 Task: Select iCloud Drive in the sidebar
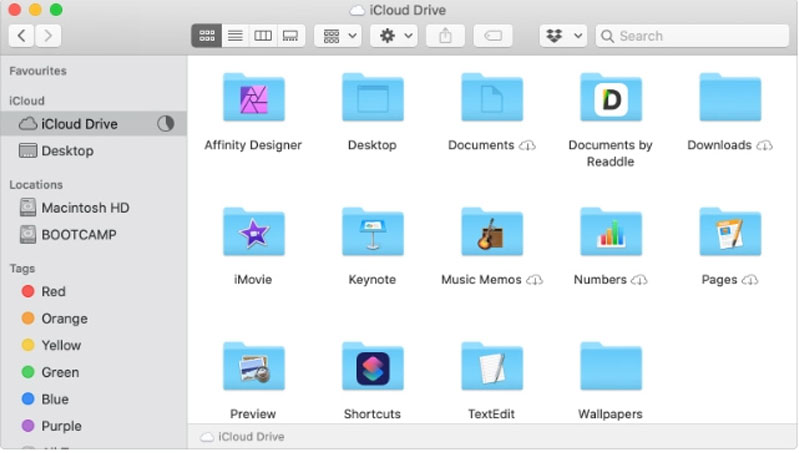tap(94, 124)
